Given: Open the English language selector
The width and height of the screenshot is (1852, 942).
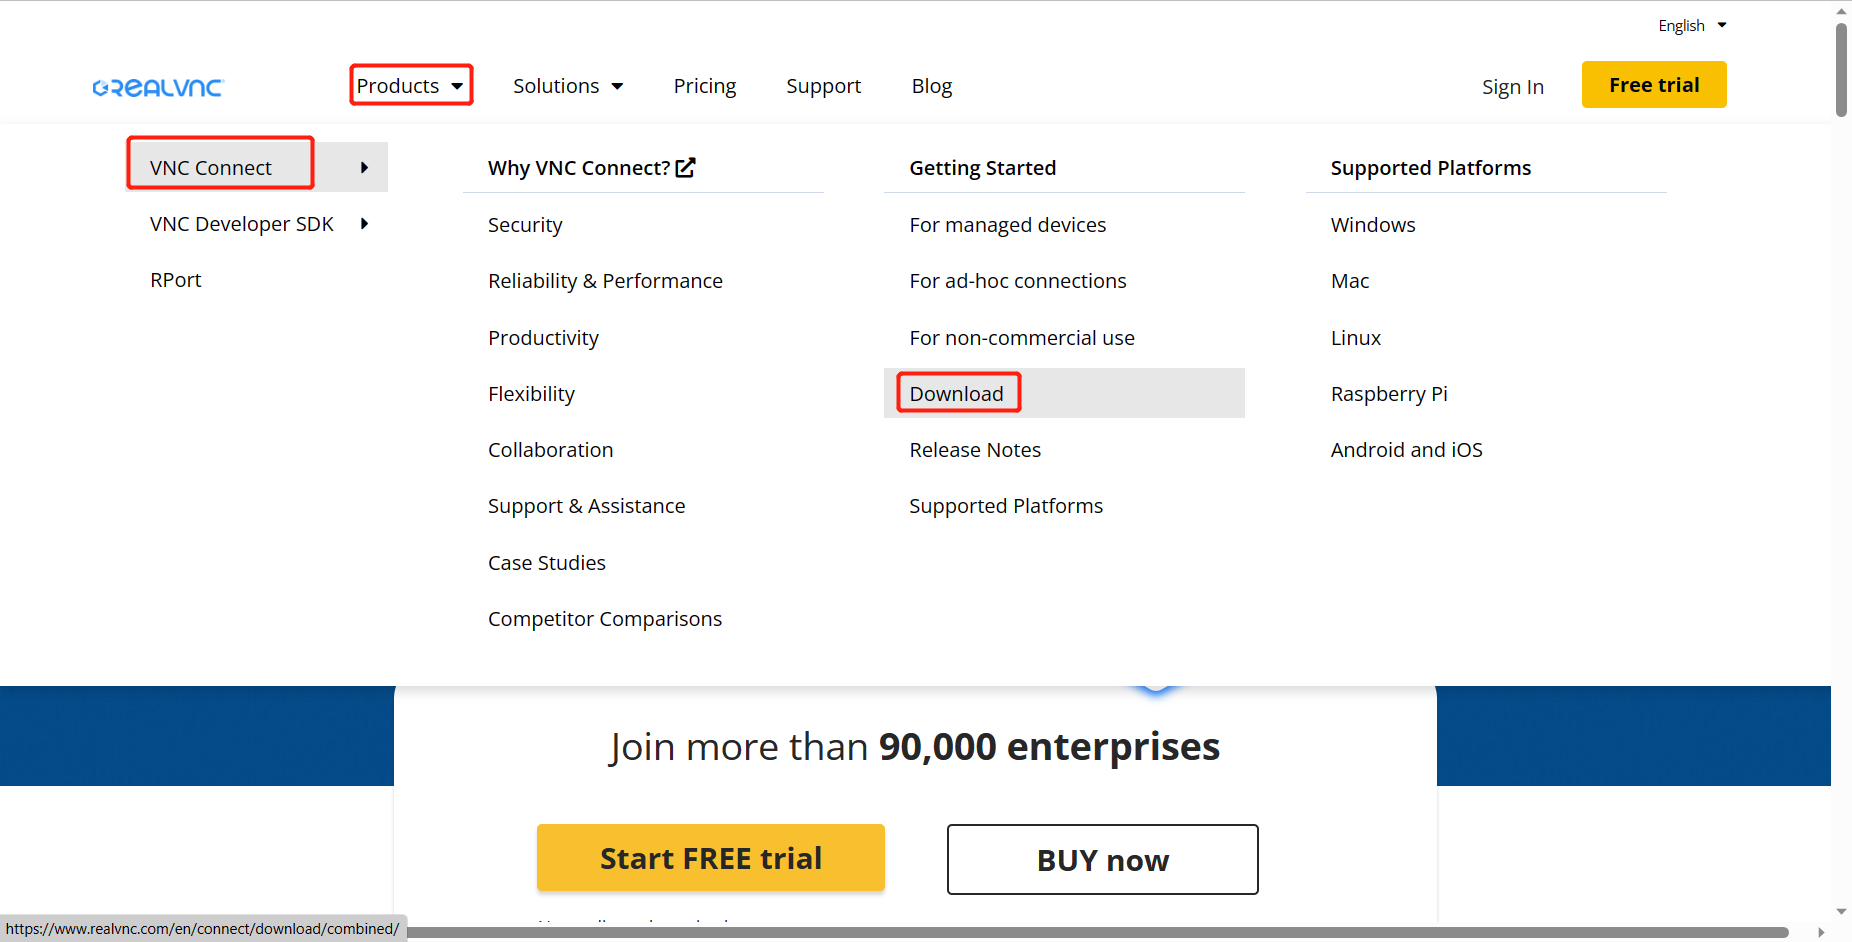Looking at the screenshot, I should [1692, 26].
